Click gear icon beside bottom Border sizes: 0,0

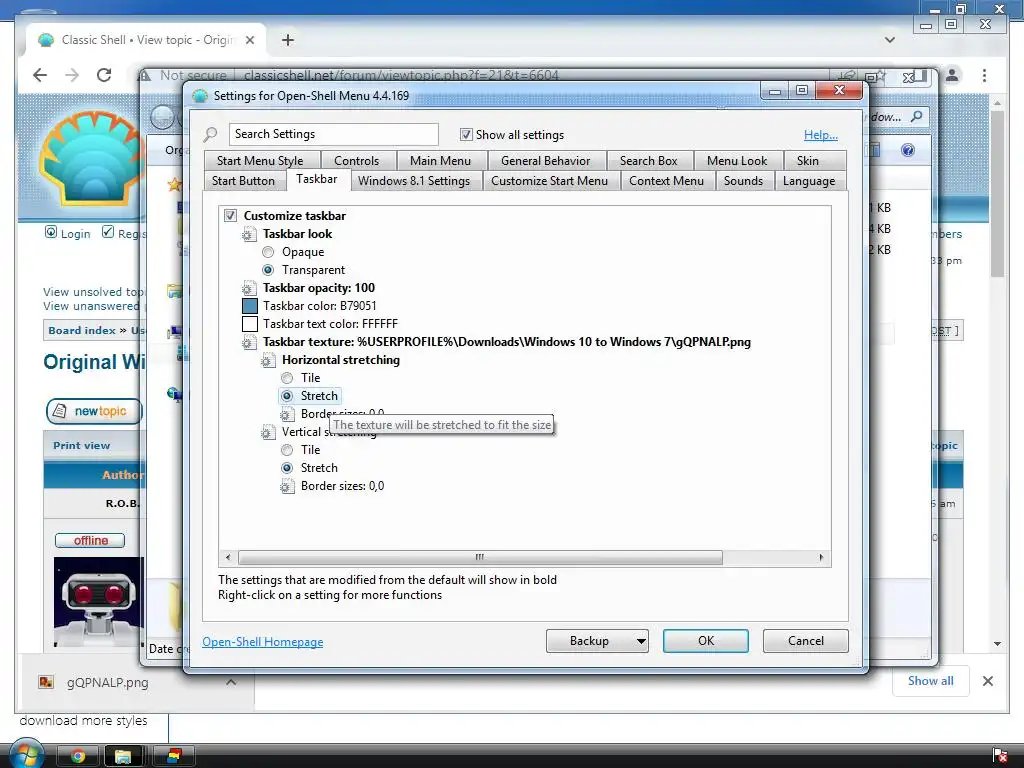point(287,487)
